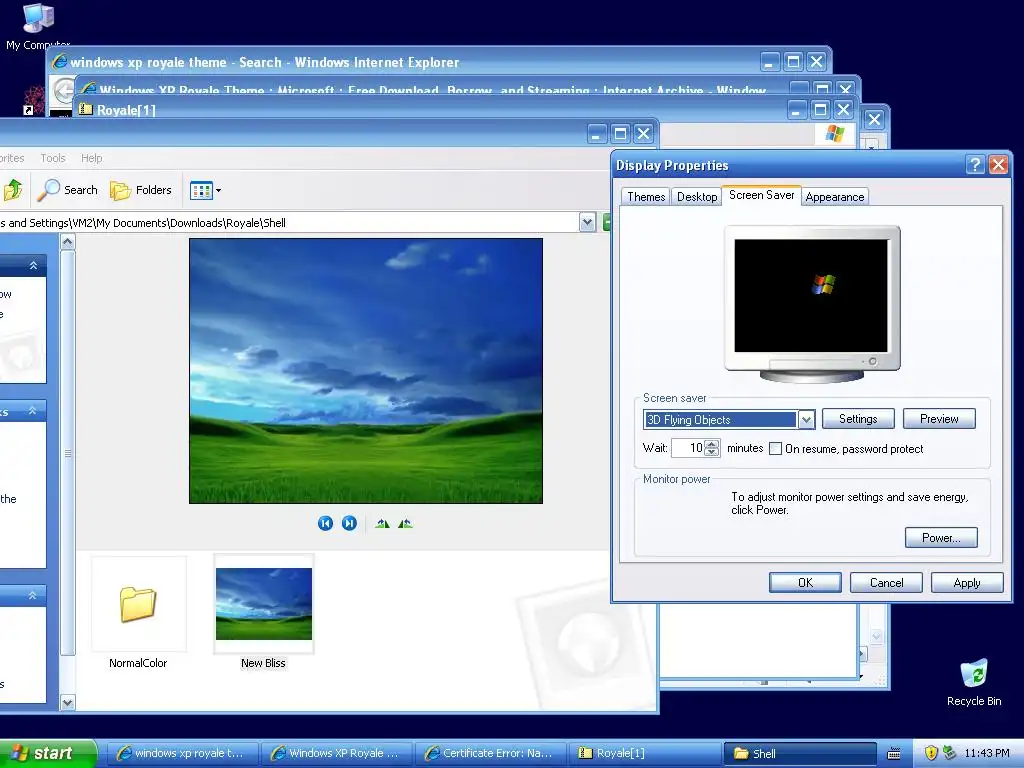The height and width of the screenshot is (768, 1024).
Task: Select the Recycle Bin desktop icon
Action: point(974,682)
